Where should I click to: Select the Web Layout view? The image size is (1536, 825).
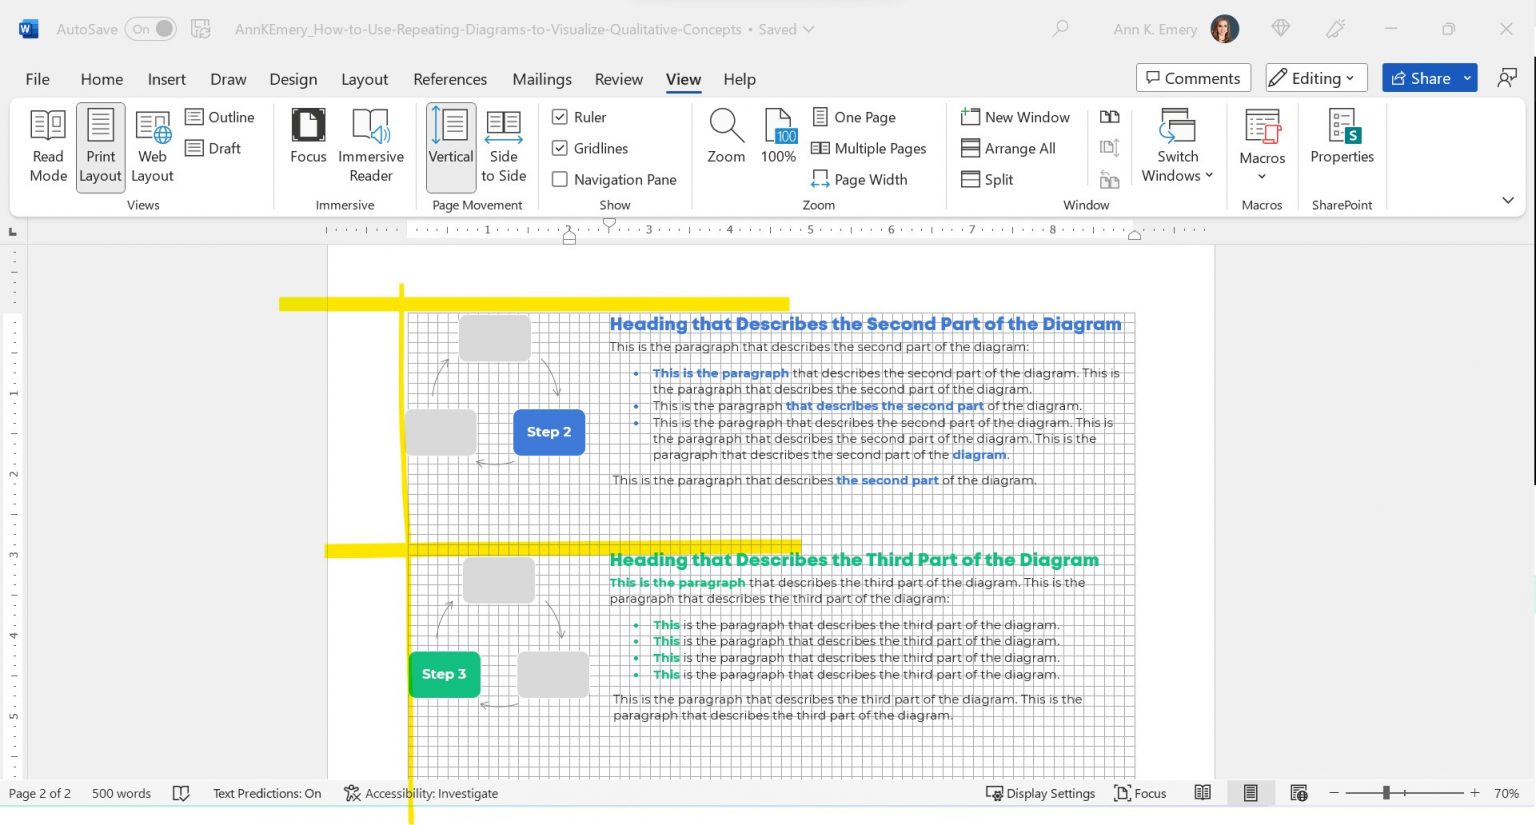152,145
